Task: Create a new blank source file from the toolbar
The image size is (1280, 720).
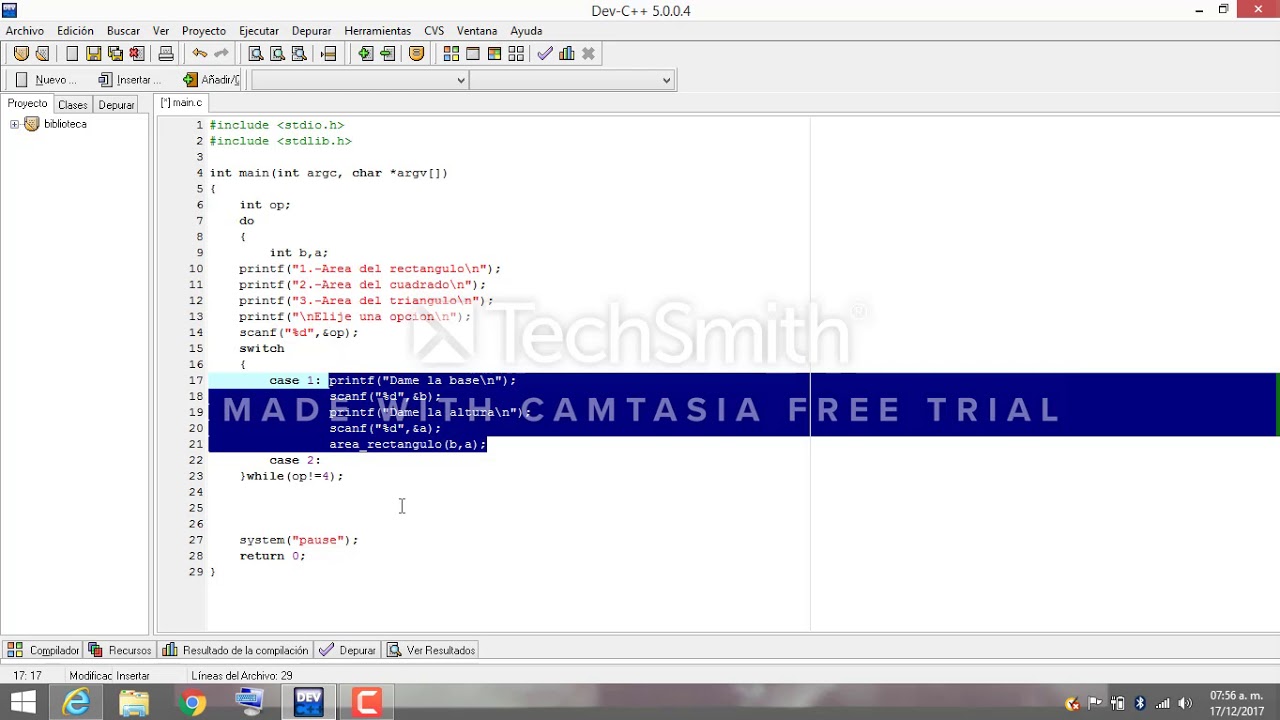Action: click(72, 54)
